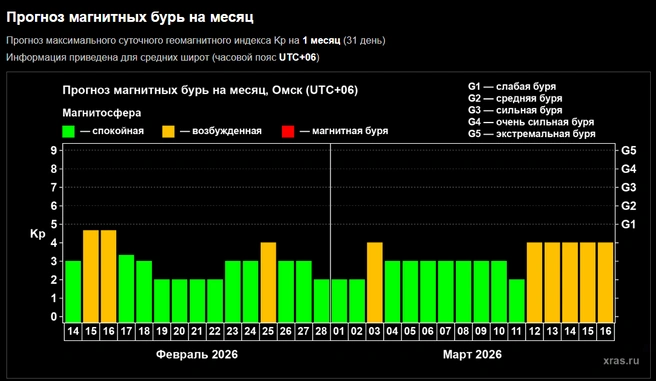The width and height of the screenshot is (656, 381).
Task: Click the February 25 yellow bar
Action: point(268,282)
